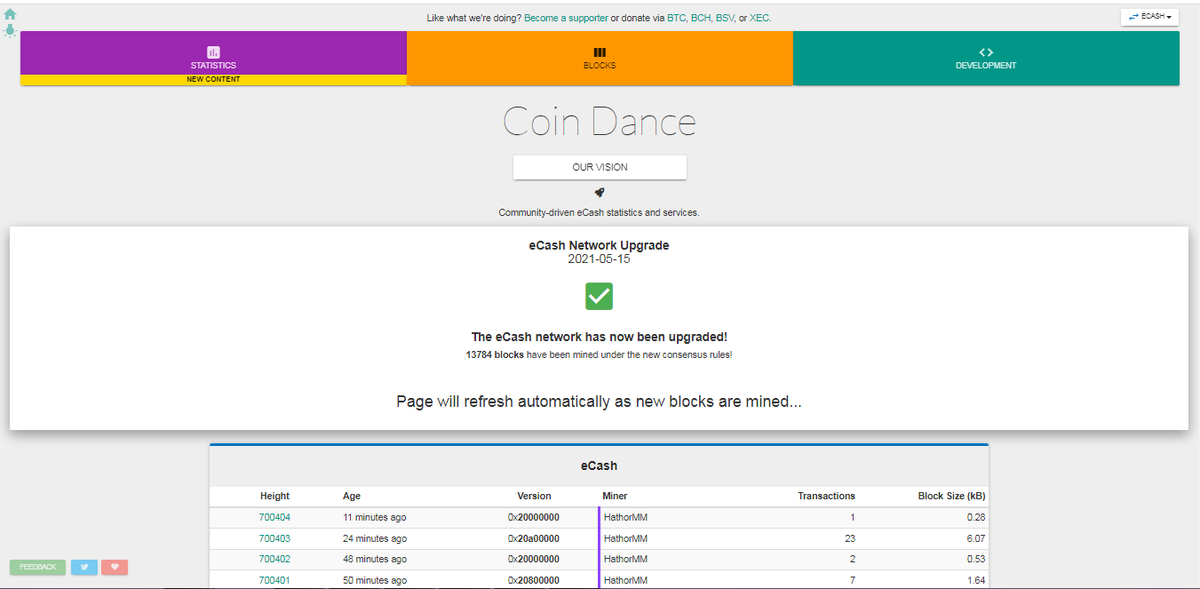This screenshot has height=589, width=1200.
Task: Click the Height column header
Action: coord(274,496)
